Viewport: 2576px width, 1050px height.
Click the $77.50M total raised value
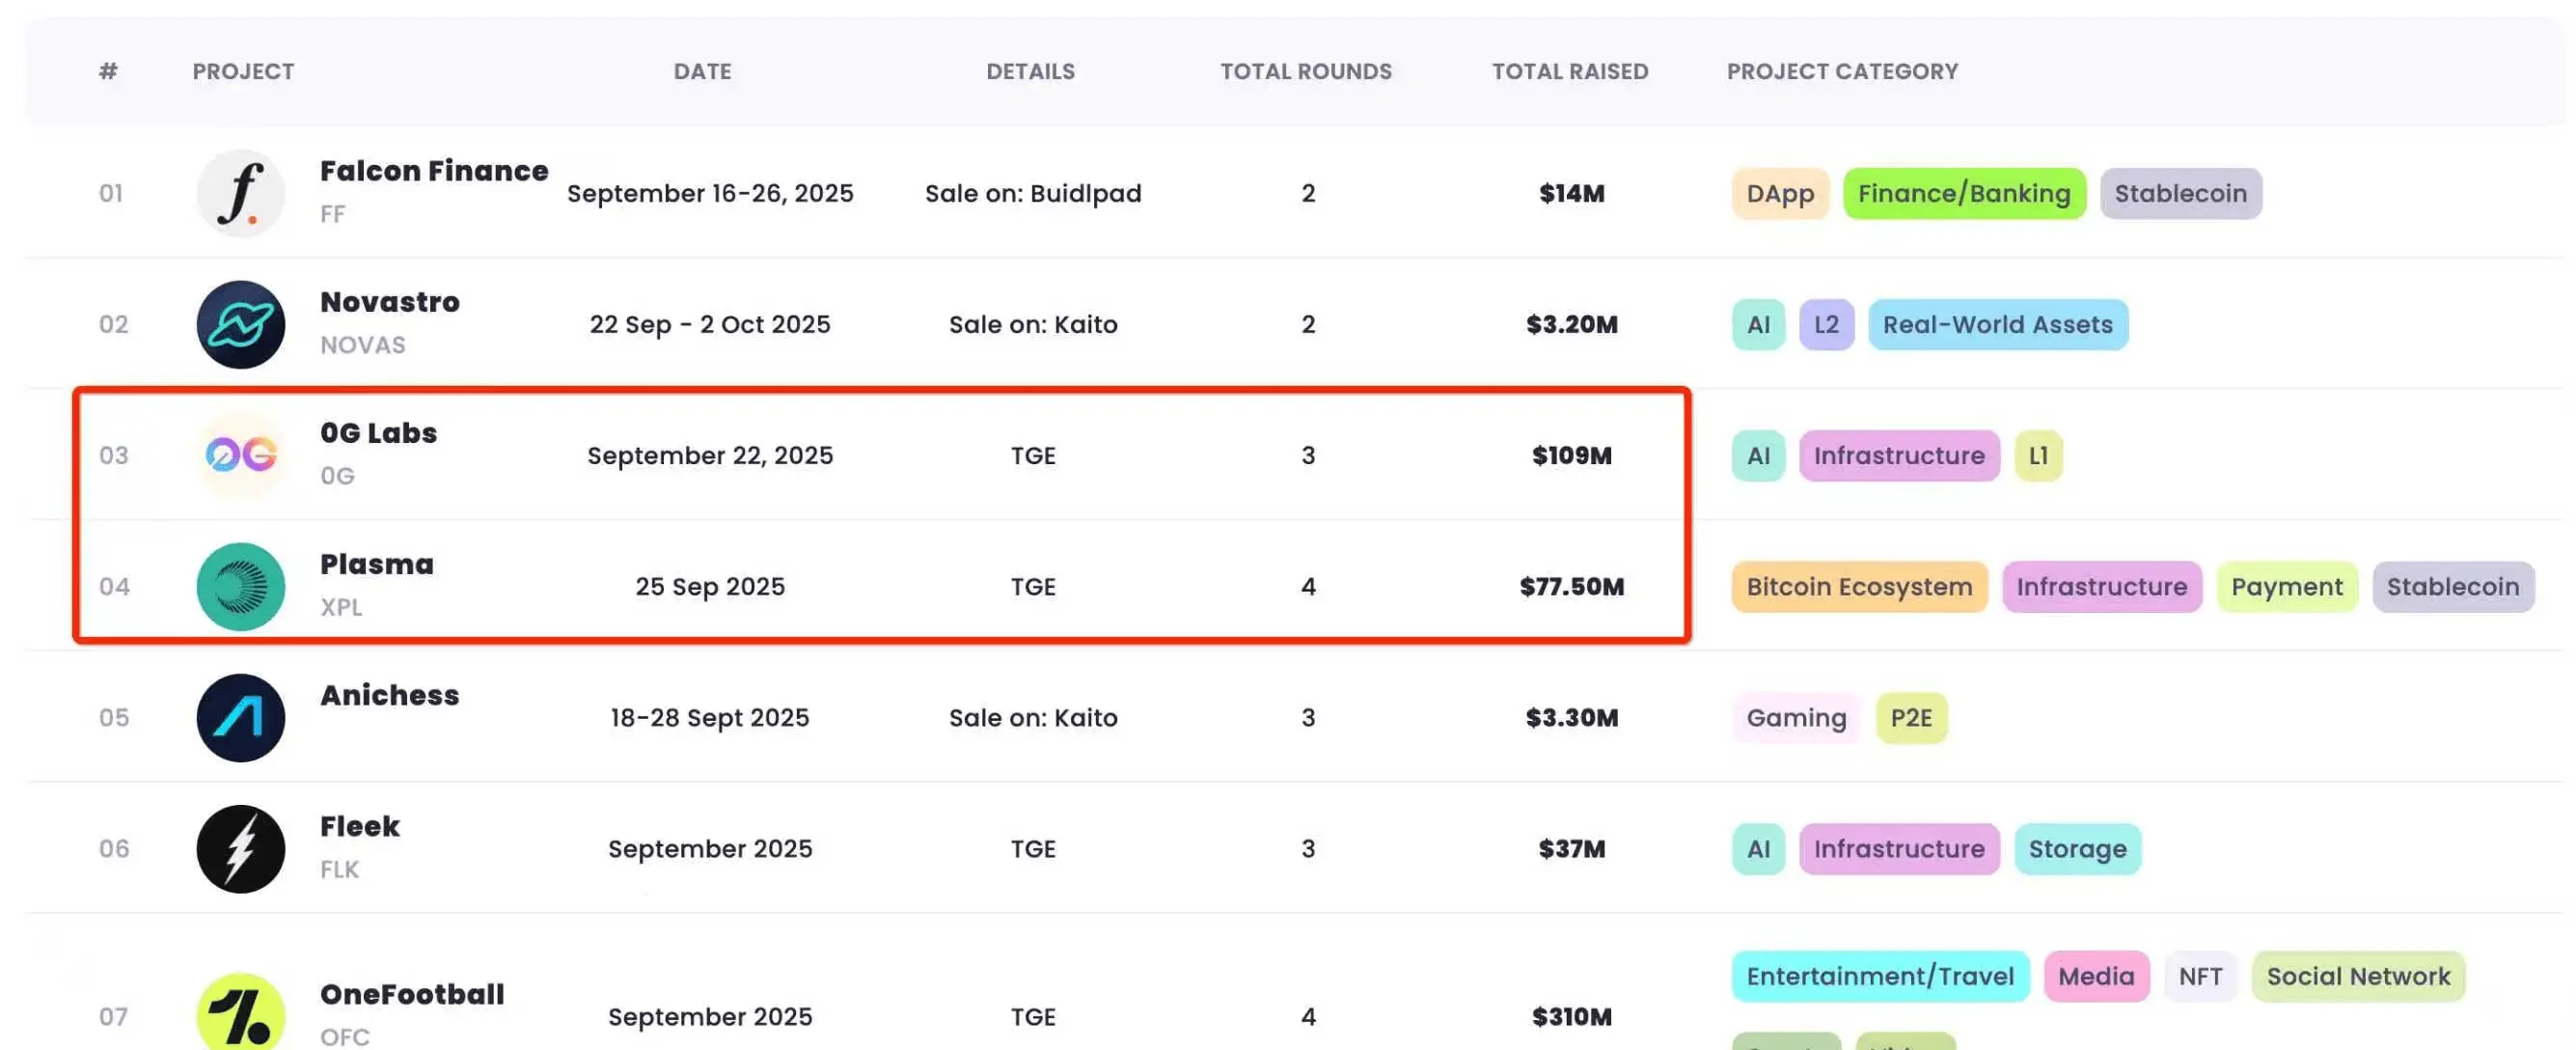pos(1571,586)
